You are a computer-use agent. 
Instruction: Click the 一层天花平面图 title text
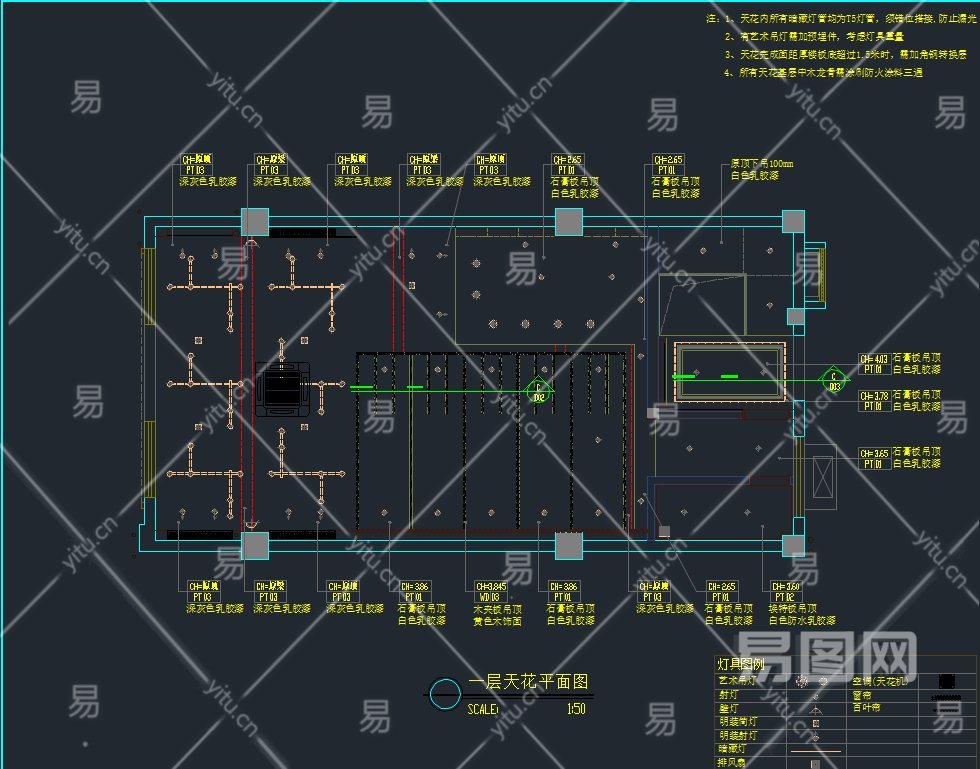[528, 681]
